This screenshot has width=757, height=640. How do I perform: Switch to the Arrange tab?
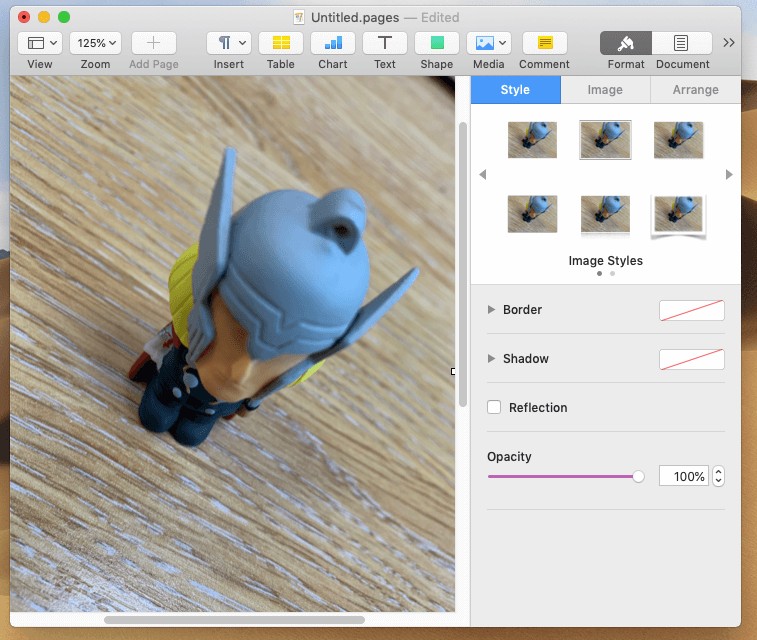click(x=696, y=90)
